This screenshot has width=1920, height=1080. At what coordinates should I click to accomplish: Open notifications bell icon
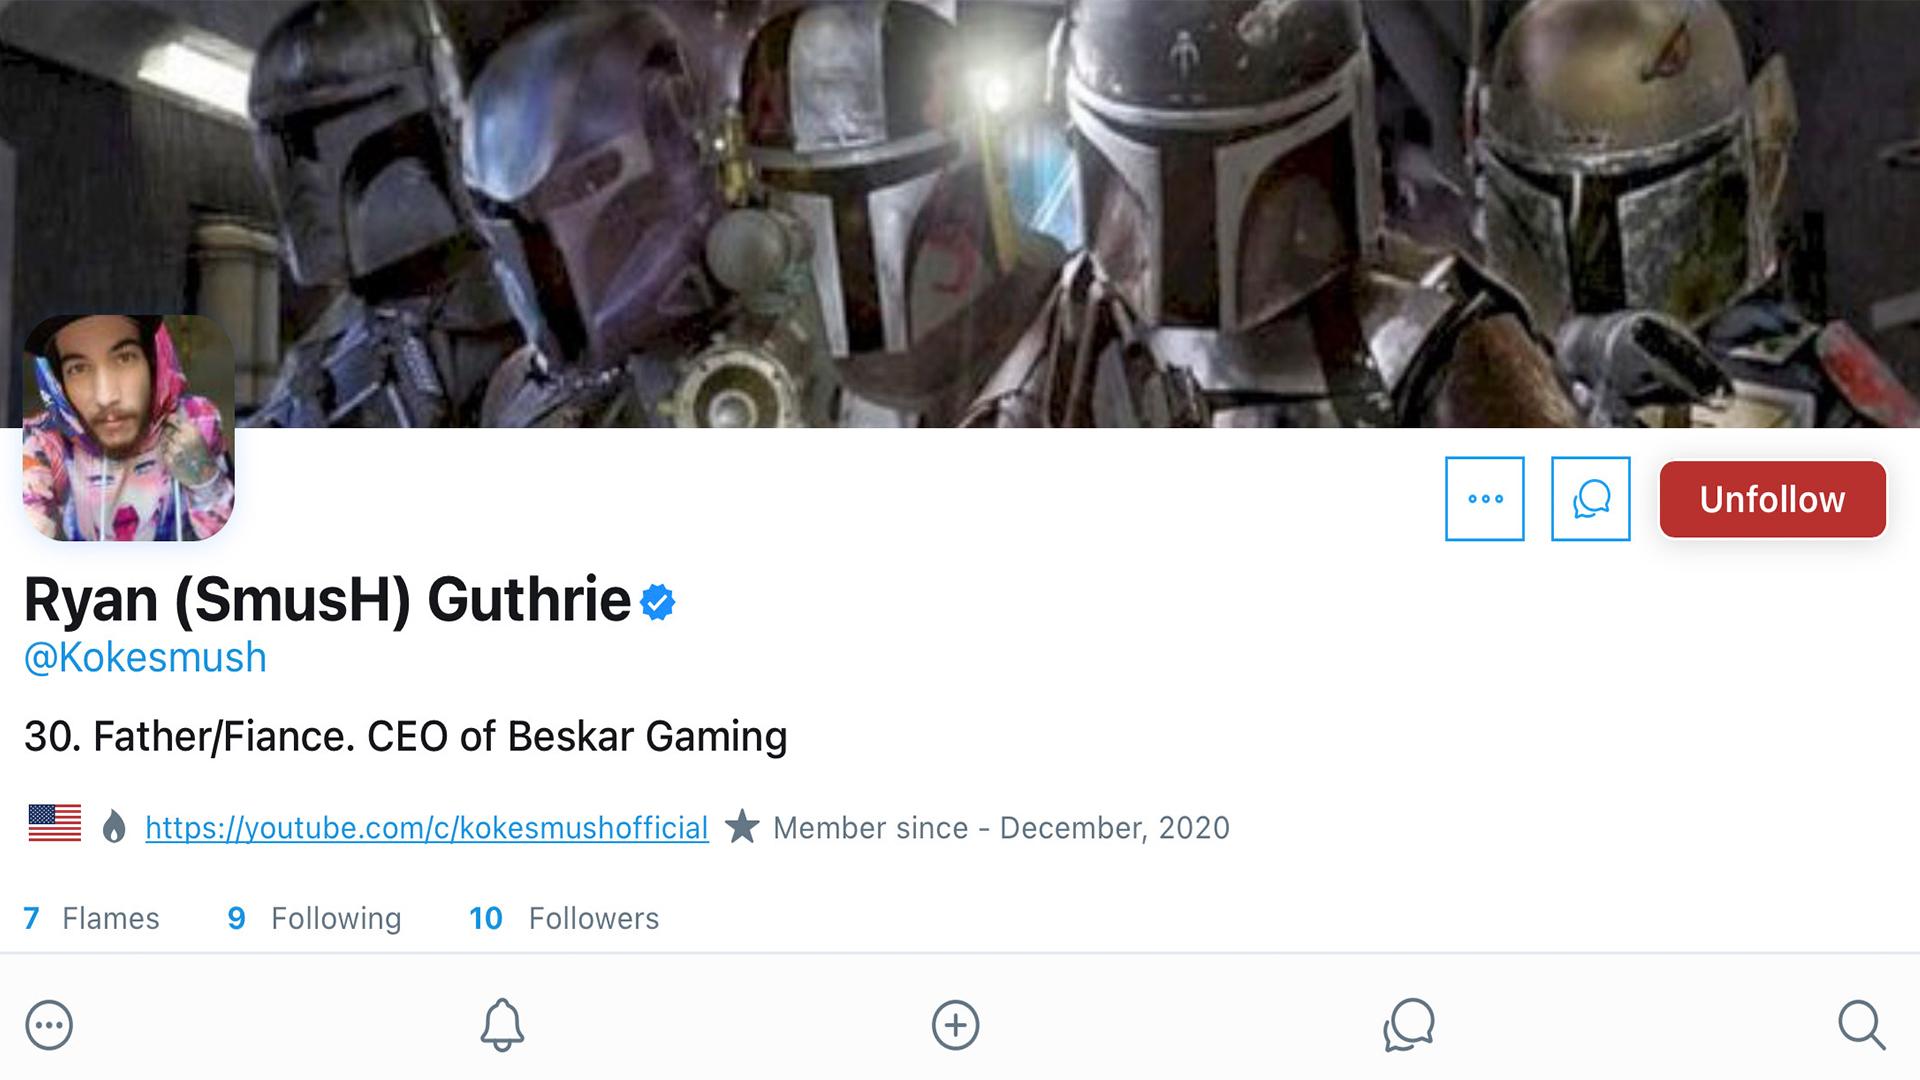tap(502, 1025)
